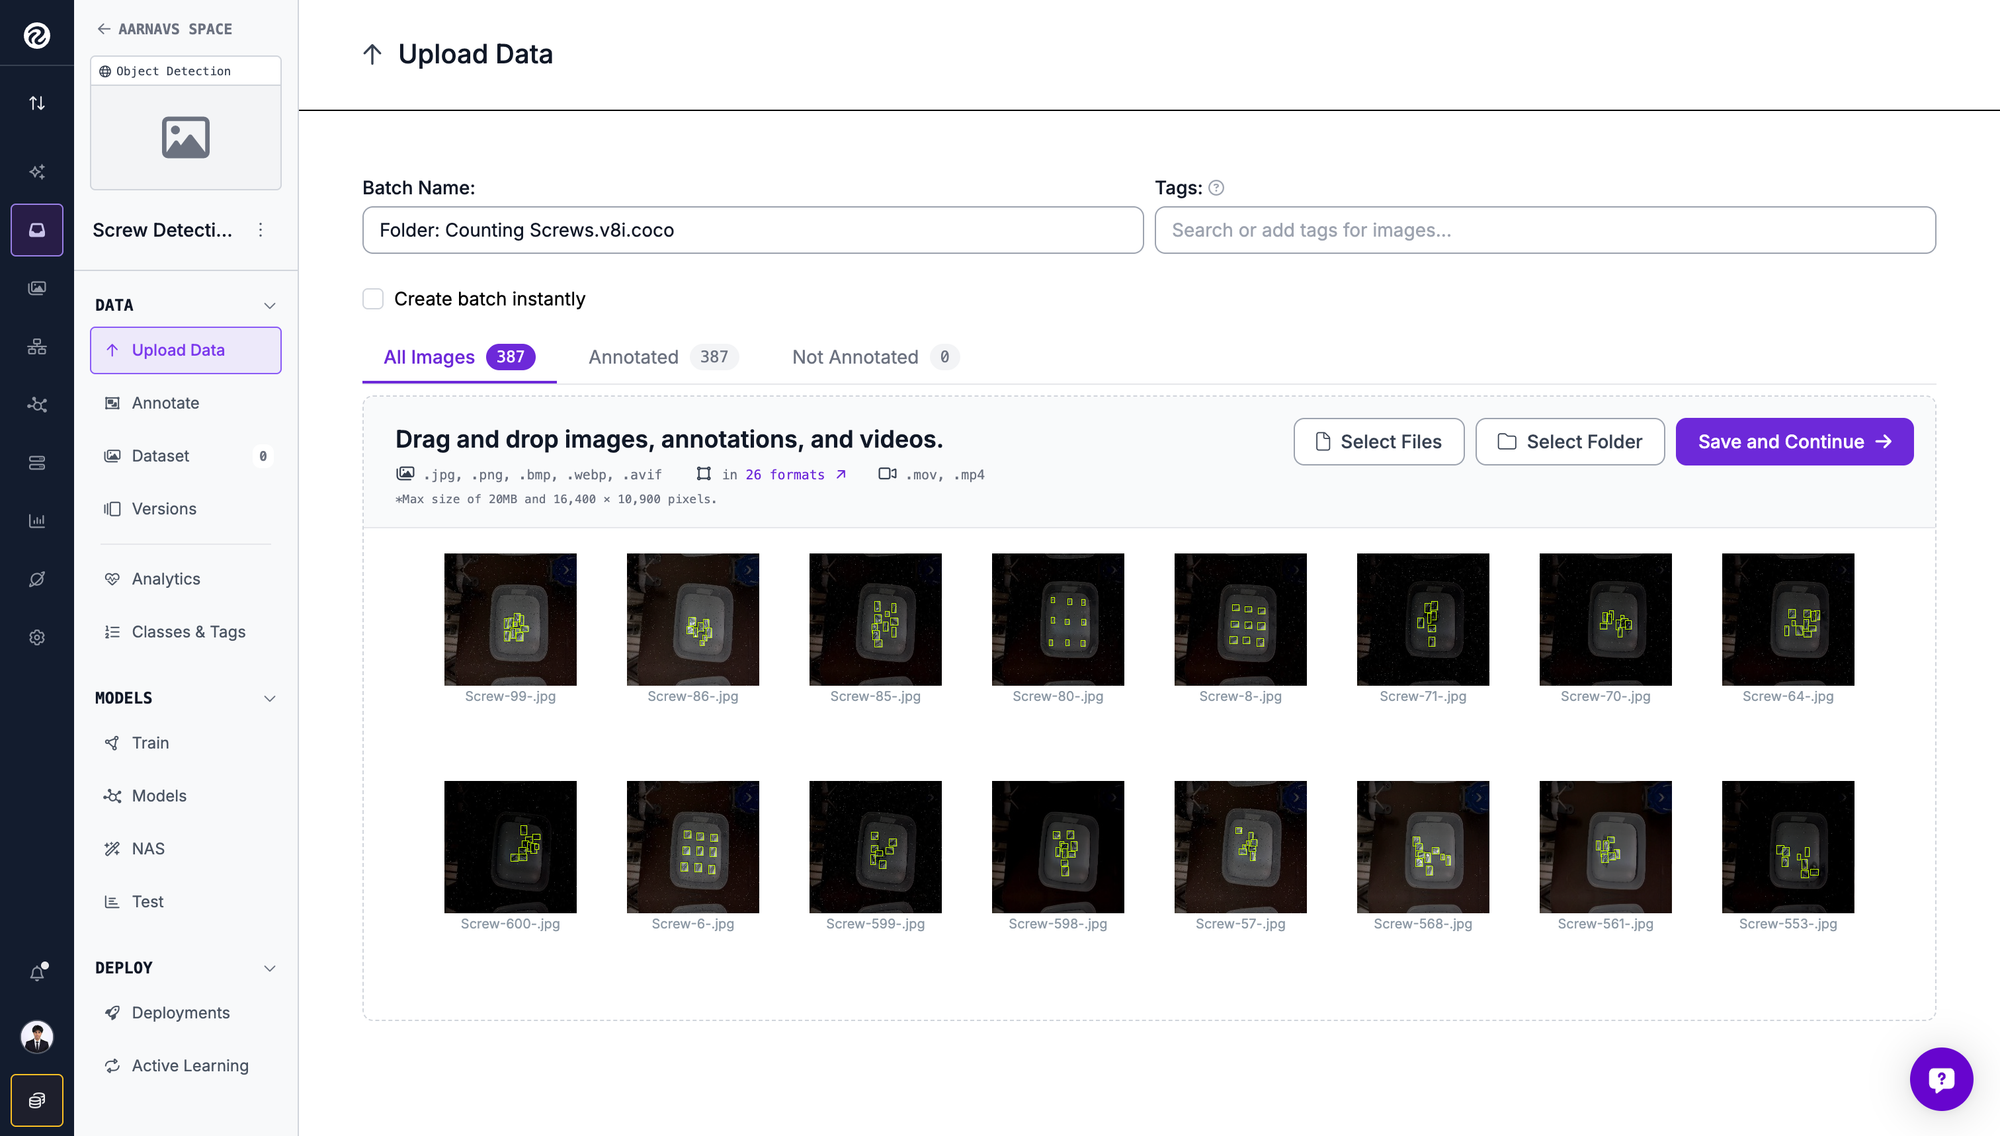Image resolution: width=2000 pixels, height=1136 pixels.
Task: Click the Screw Detecti... project name
Action: [163, 230]
